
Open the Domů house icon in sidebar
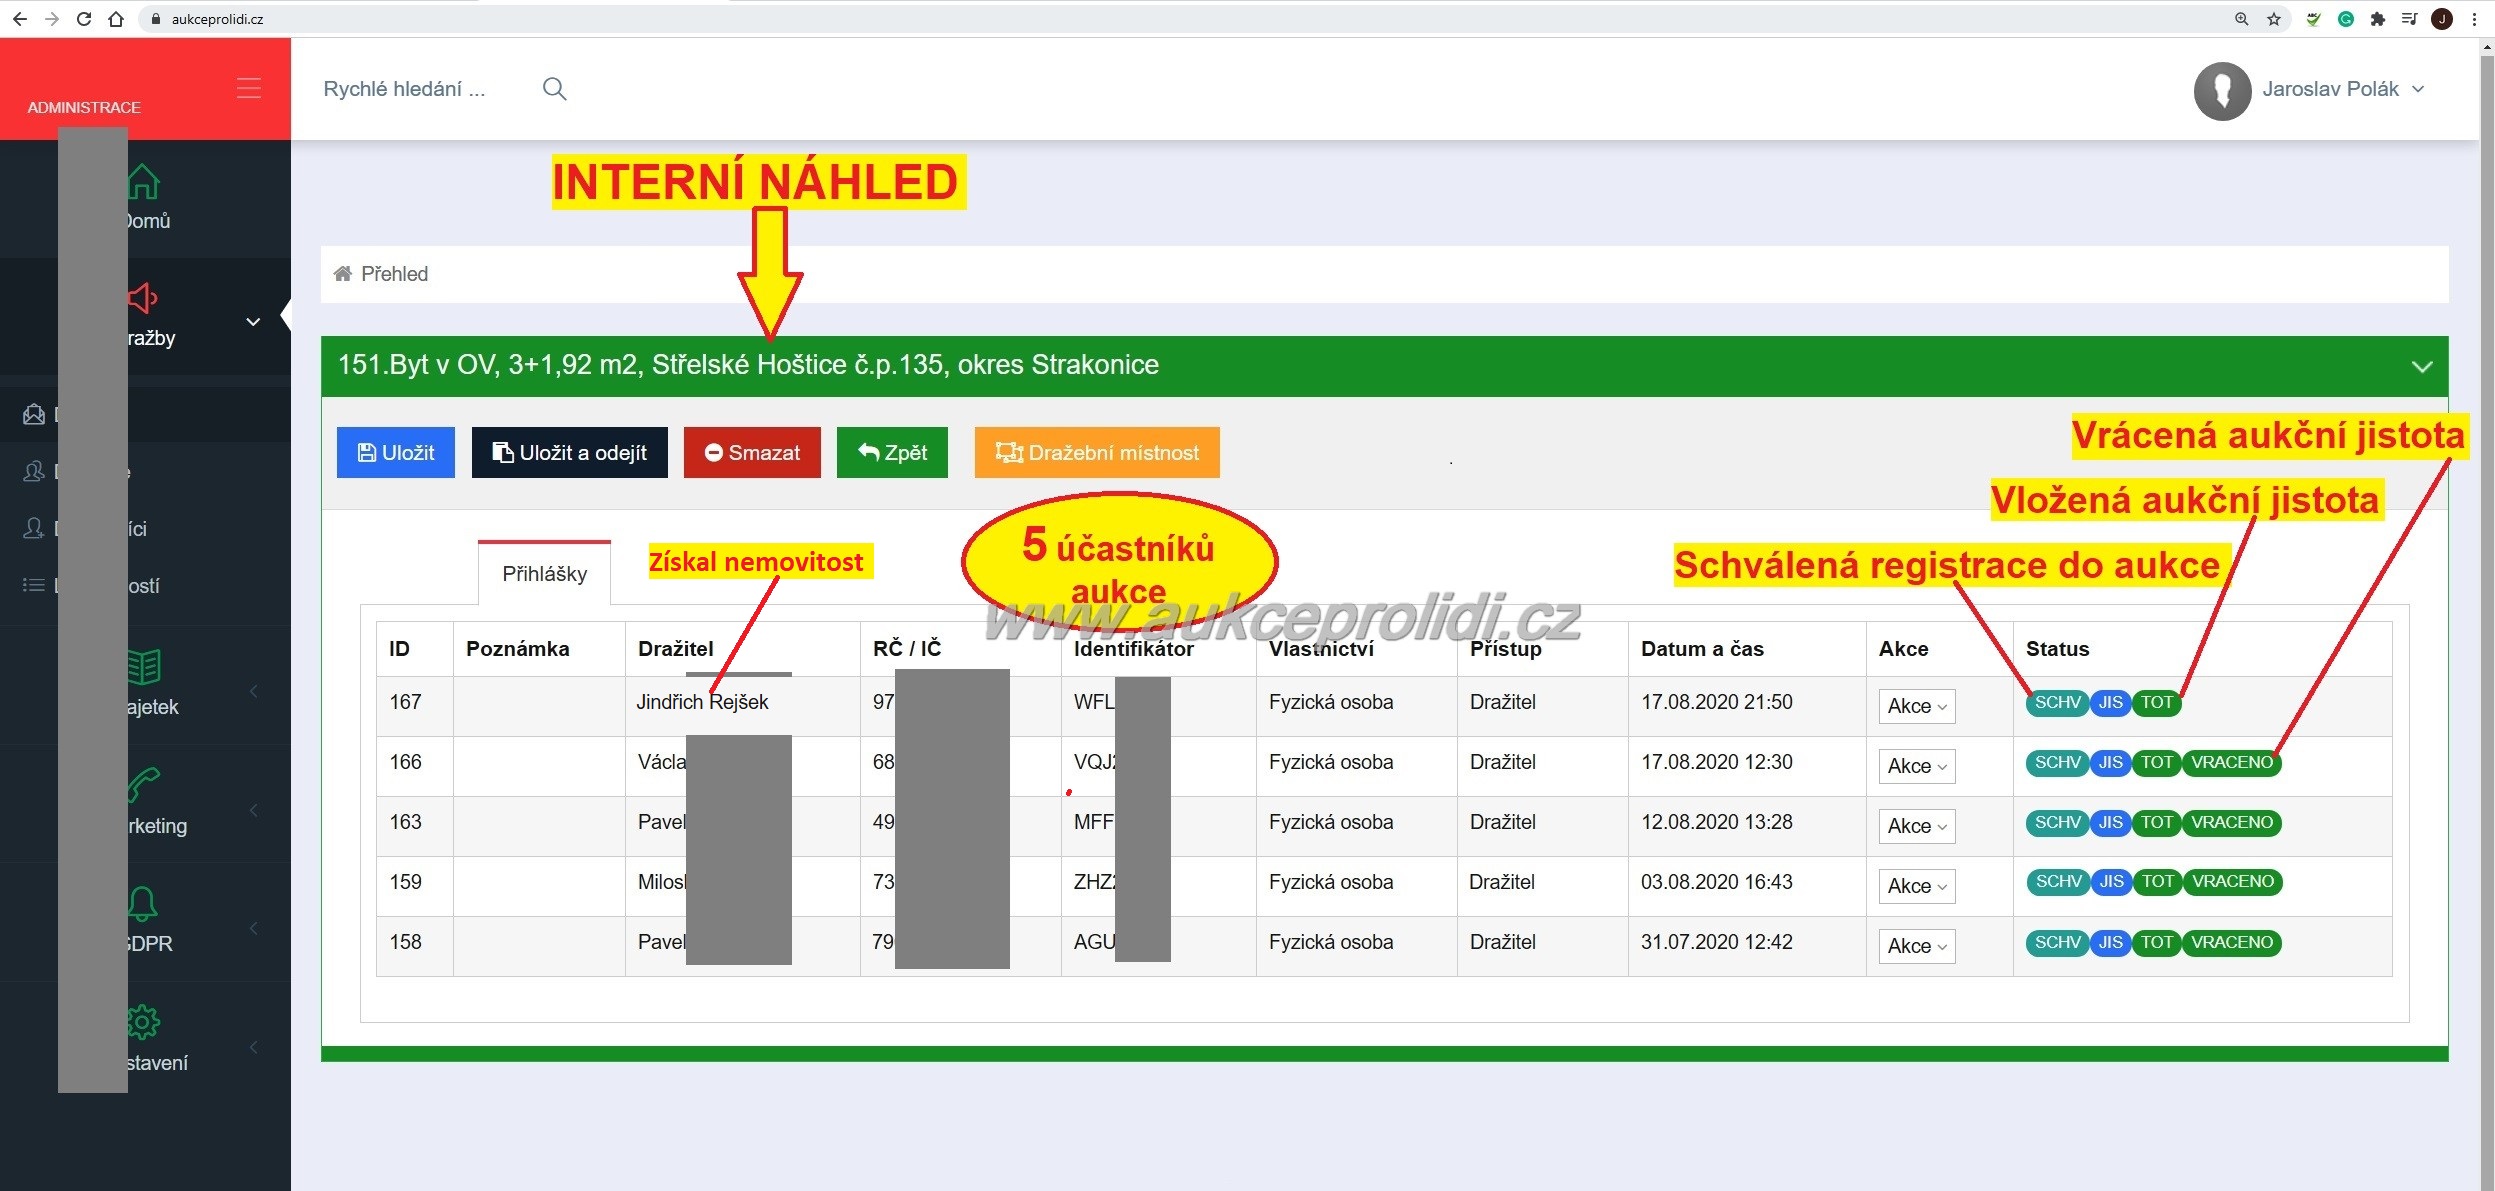click(143, 181)
